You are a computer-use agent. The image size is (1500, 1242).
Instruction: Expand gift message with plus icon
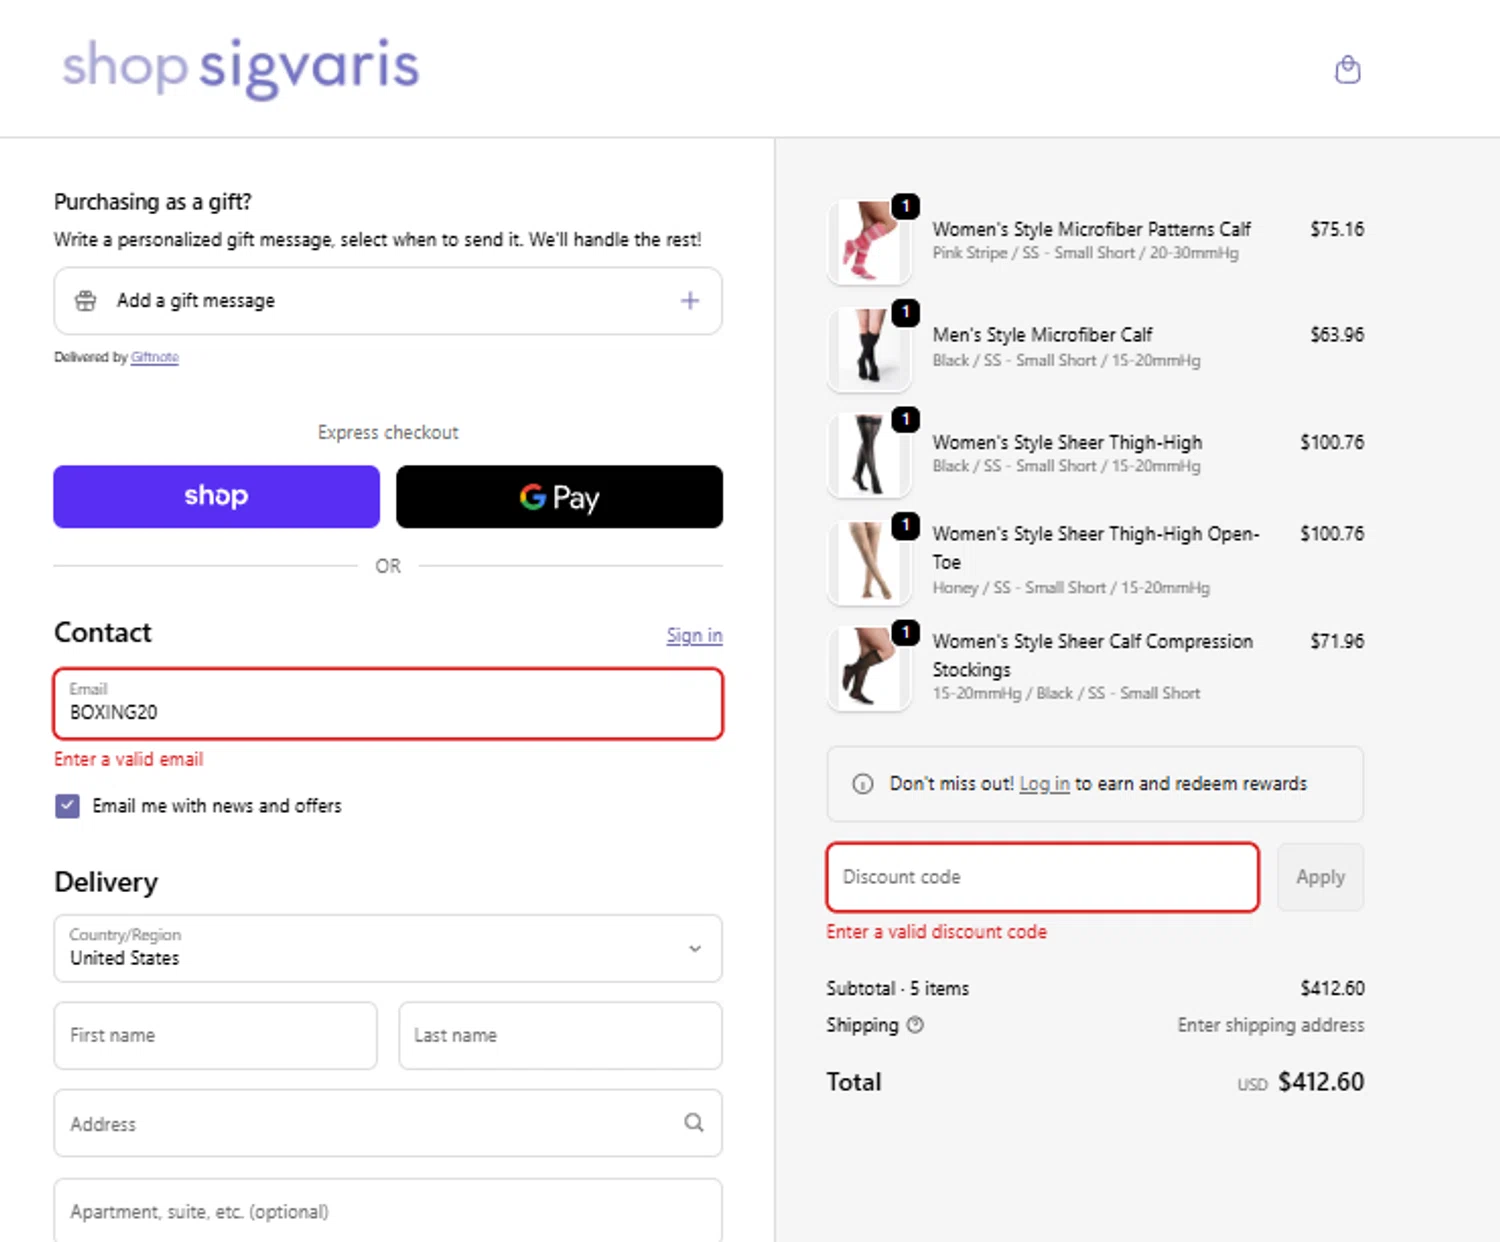coord(690,301)
